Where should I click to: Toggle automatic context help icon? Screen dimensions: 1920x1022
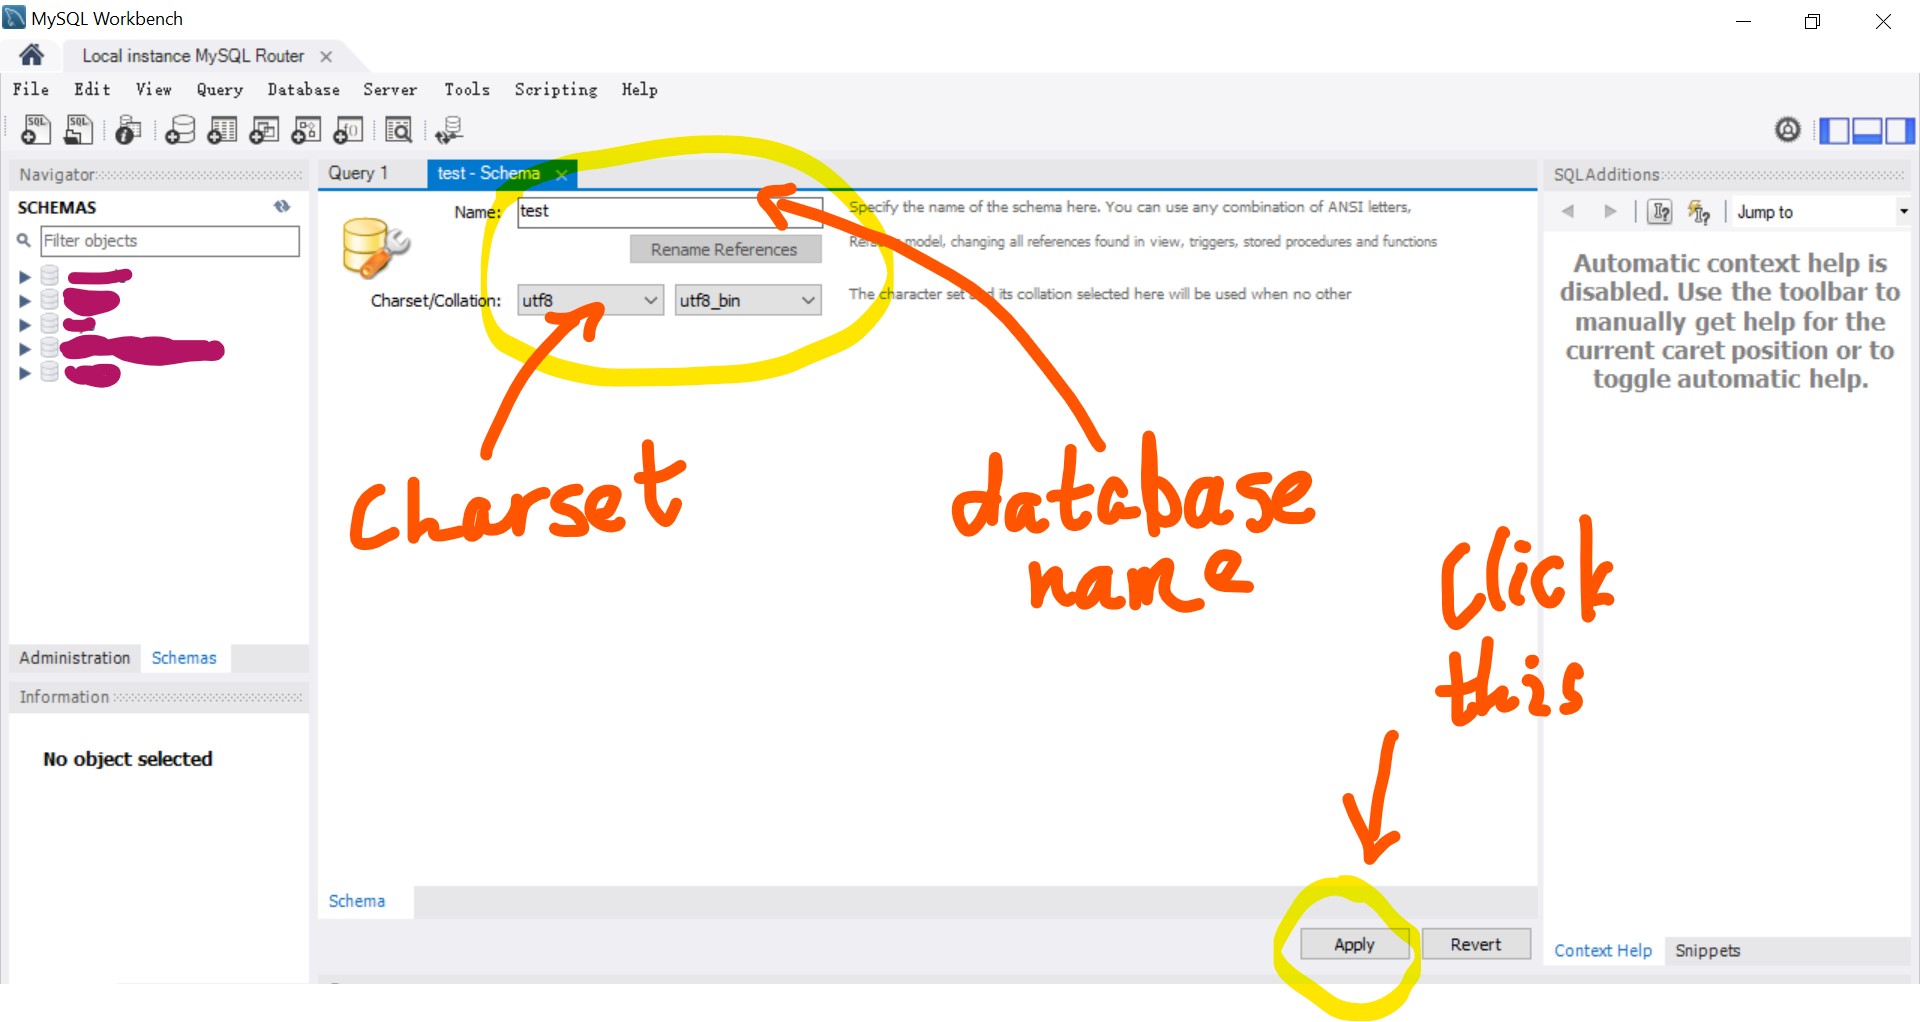click(x=1698, y=211)
